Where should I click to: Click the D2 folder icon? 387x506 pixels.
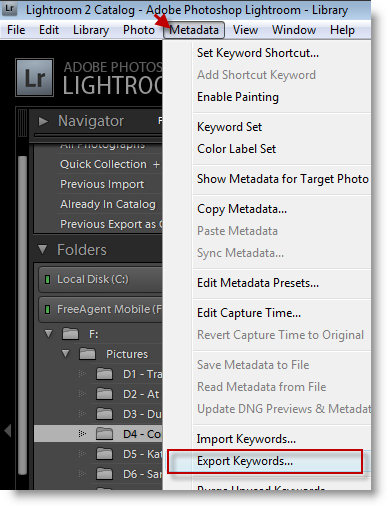pos(104,394)
